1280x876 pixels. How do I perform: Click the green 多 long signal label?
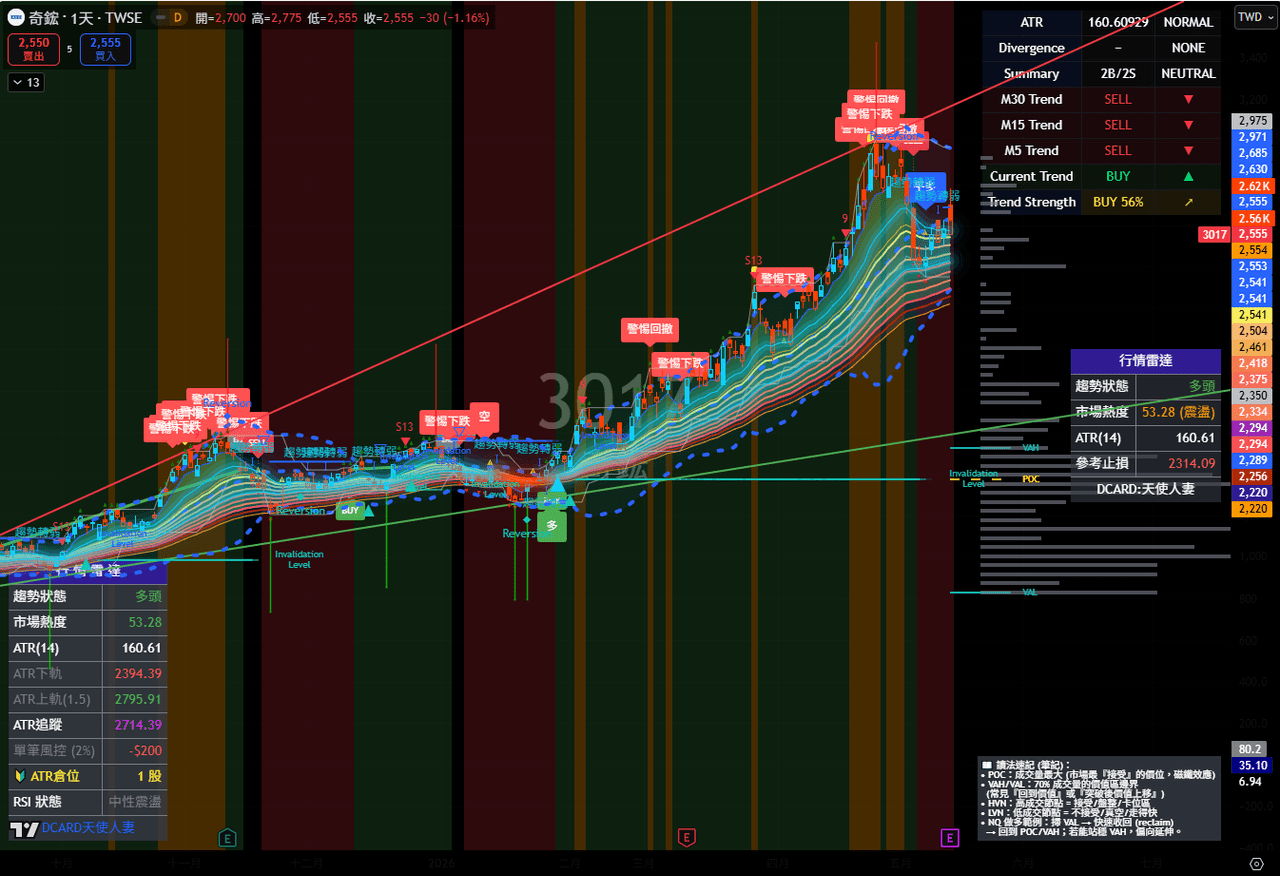pyautogui.click(x=551, y=525)
